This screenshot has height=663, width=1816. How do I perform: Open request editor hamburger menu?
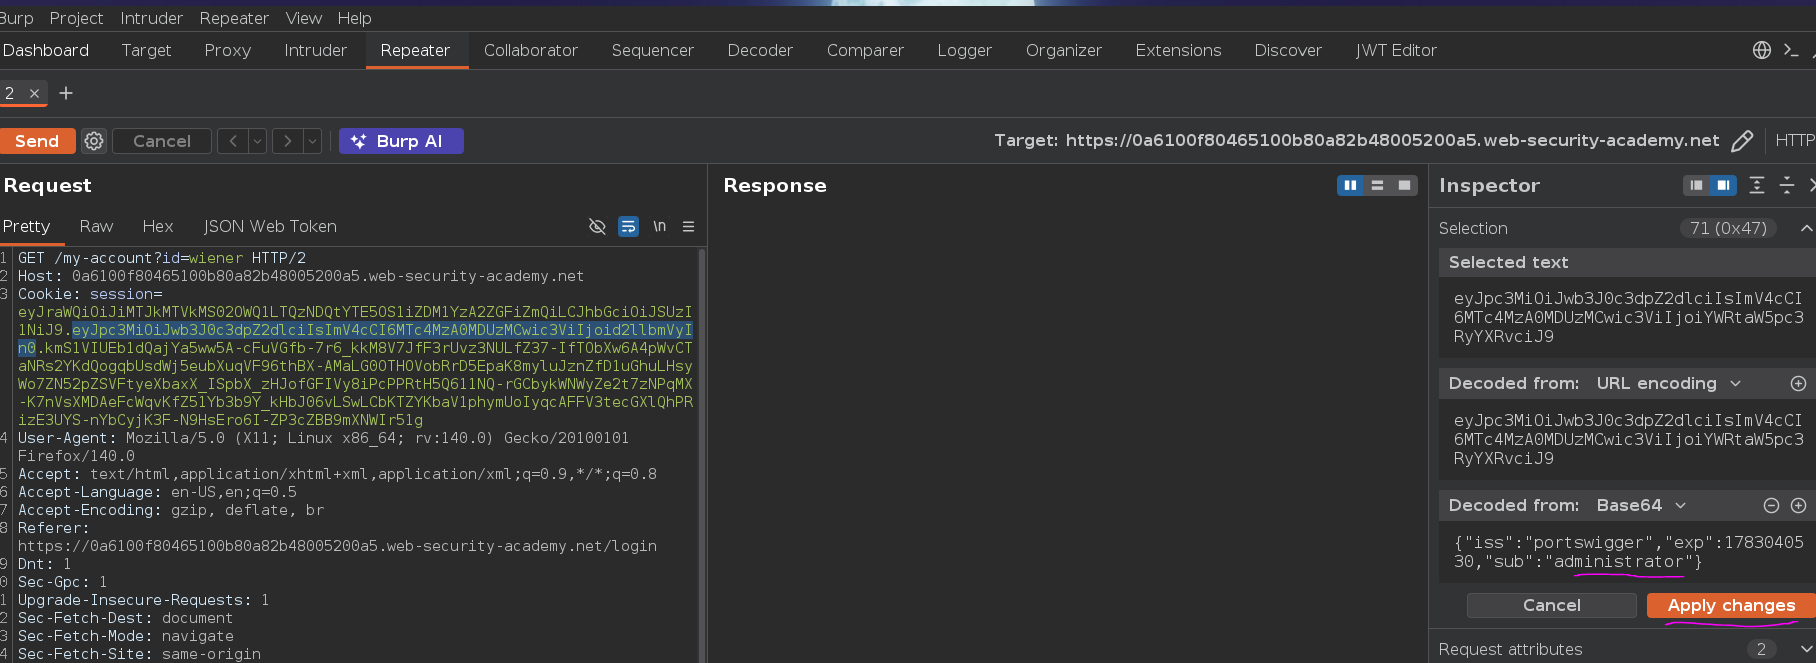(688, 227)
